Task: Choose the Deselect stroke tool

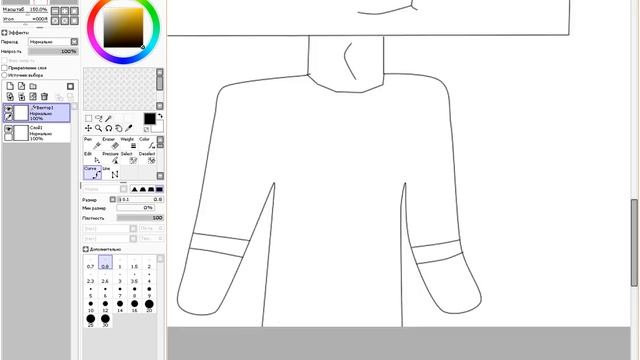Action: (147, 158)
